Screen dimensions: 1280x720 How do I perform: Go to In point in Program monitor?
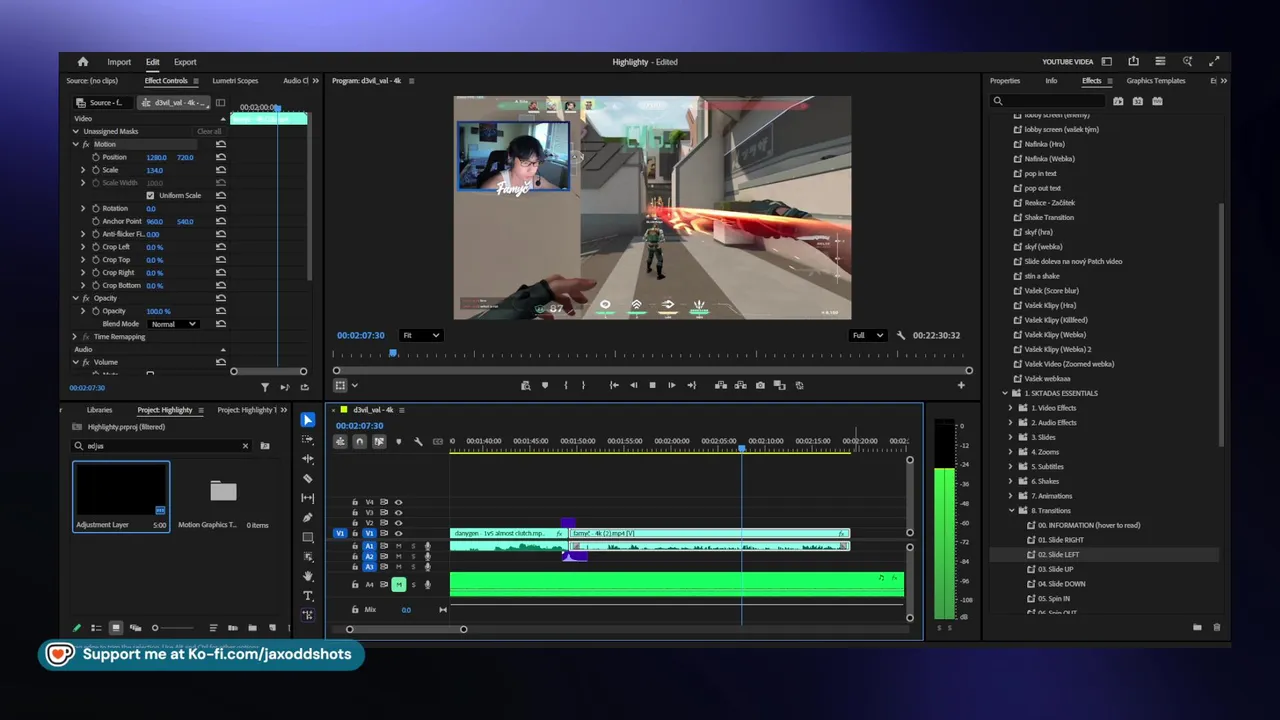[x=614, y=385]
